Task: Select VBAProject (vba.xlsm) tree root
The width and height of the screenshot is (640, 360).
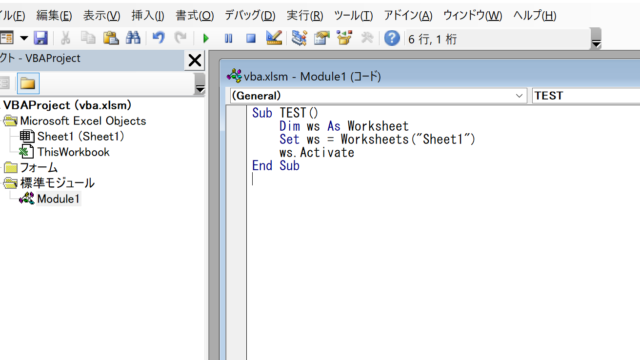Action: 67,105
